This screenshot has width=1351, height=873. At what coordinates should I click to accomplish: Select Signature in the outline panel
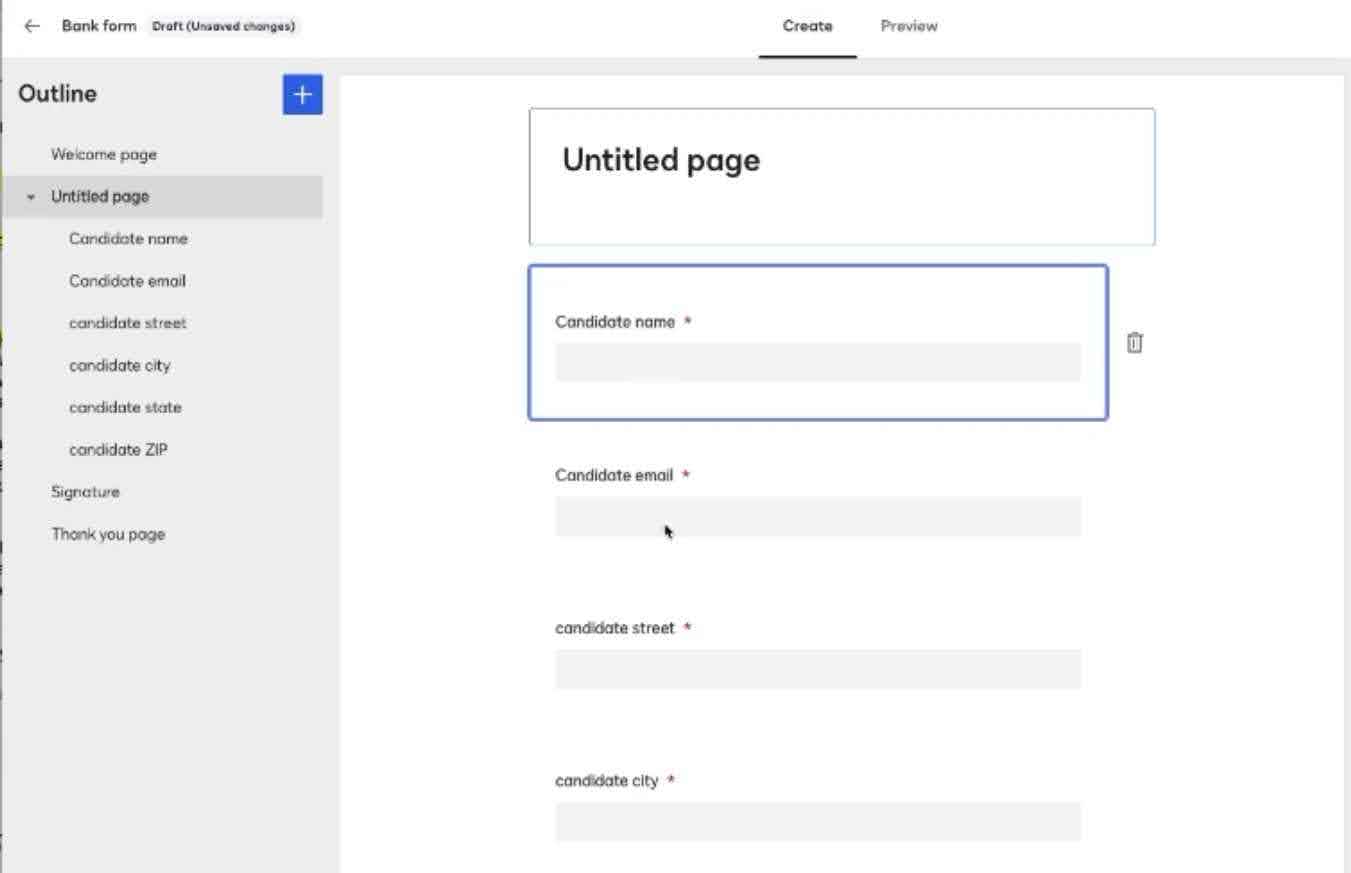coord(85,491)
